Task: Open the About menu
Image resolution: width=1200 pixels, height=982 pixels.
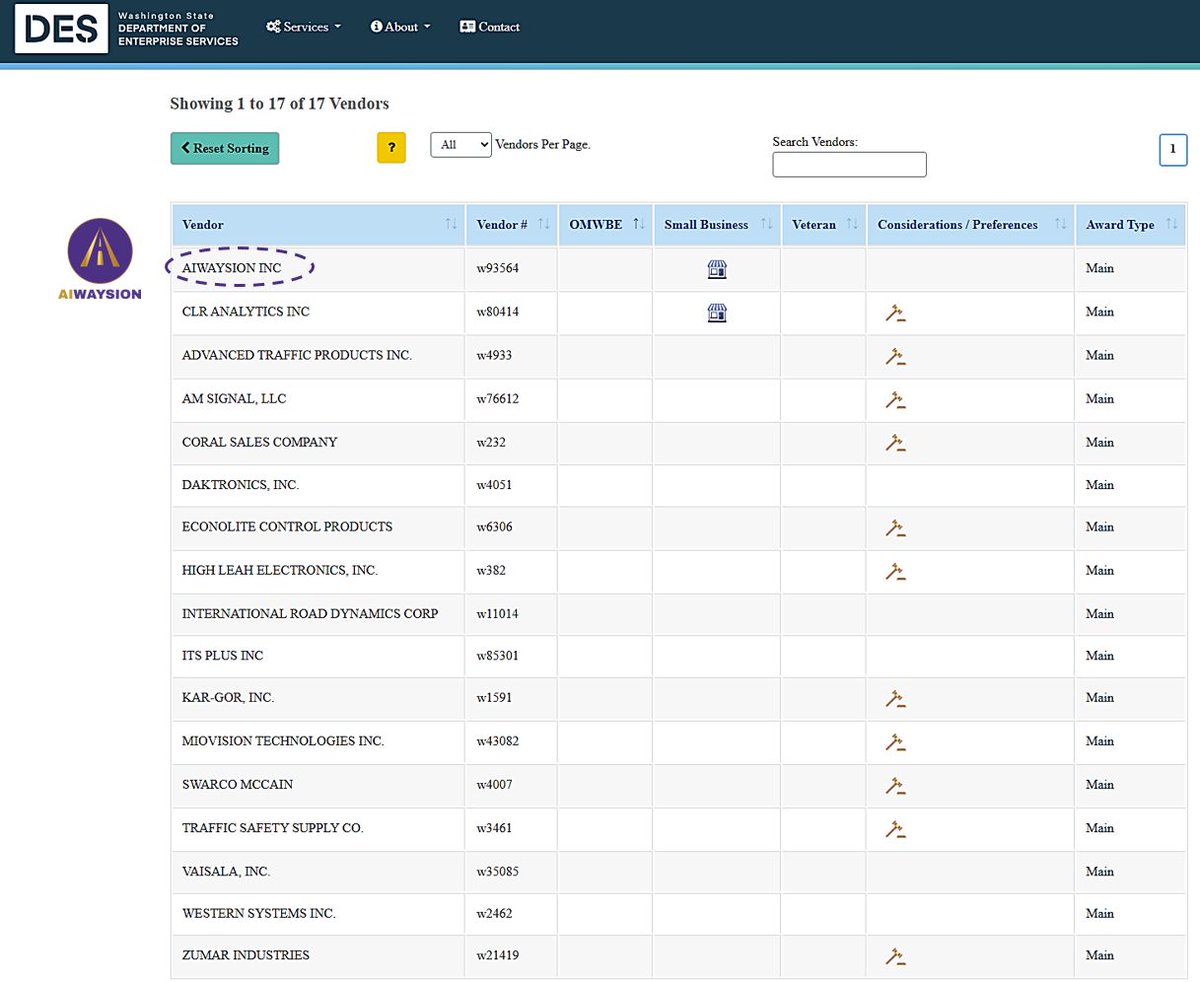Action: pyautogui.click(x=400, y=27)
